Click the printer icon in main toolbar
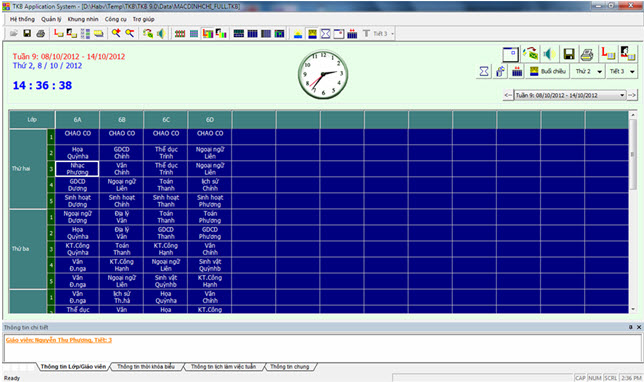Viewport: 644px width, 382px height. click(x=40, y=34)
